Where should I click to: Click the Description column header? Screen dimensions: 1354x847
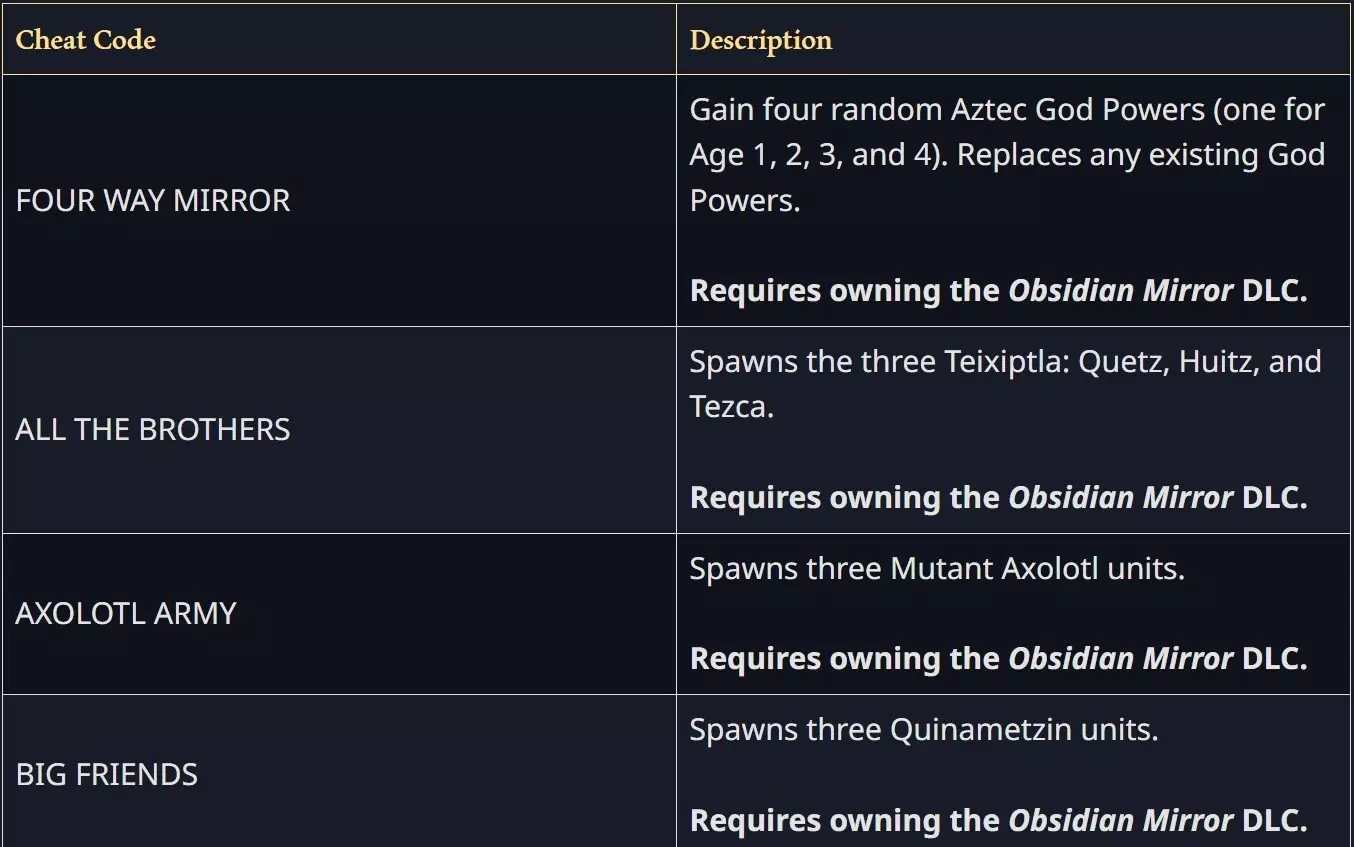761,40
